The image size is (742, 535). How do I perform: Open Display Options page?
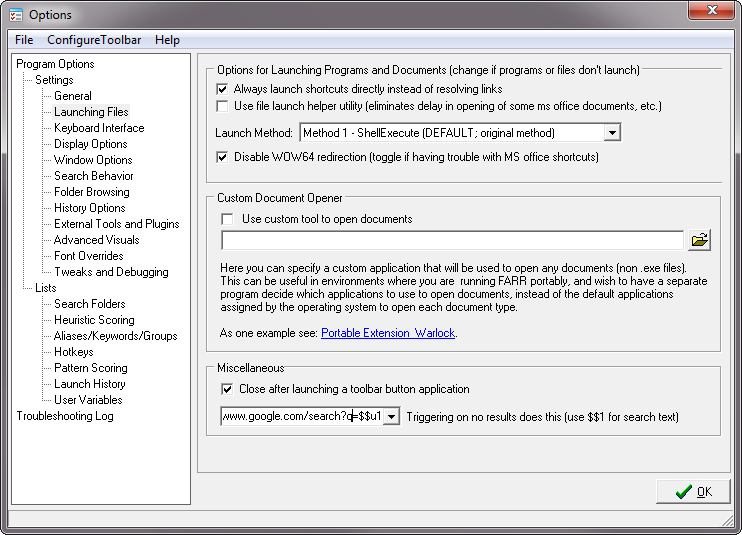[90, 144]
